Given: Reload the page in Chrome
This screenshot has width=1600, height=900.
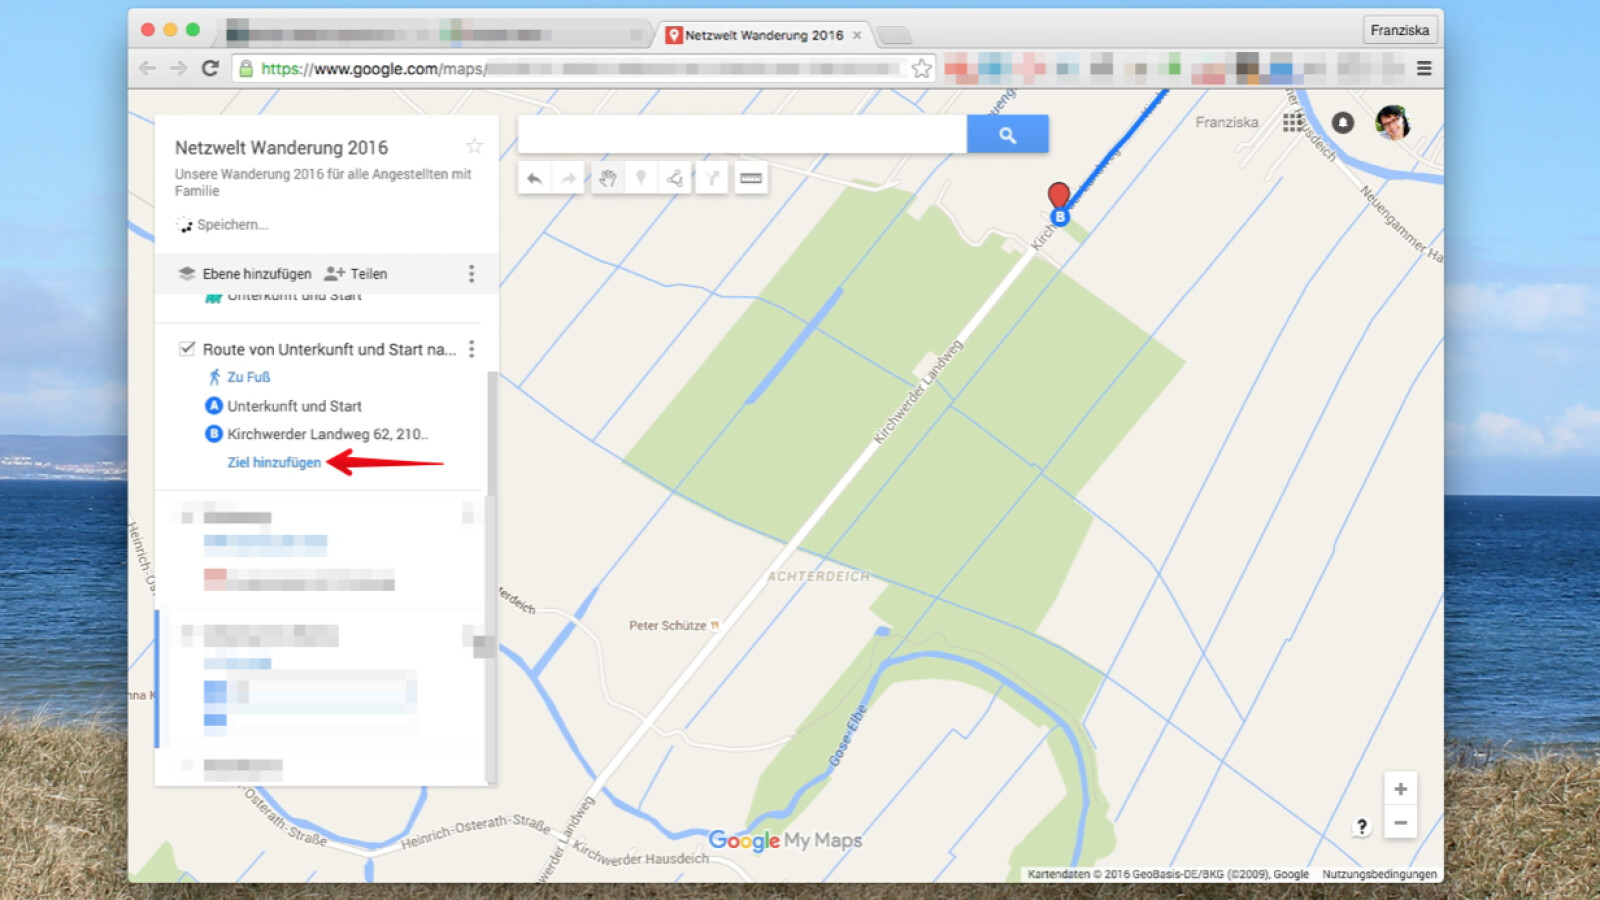Looking at the screenshot, I should [210, 68].
